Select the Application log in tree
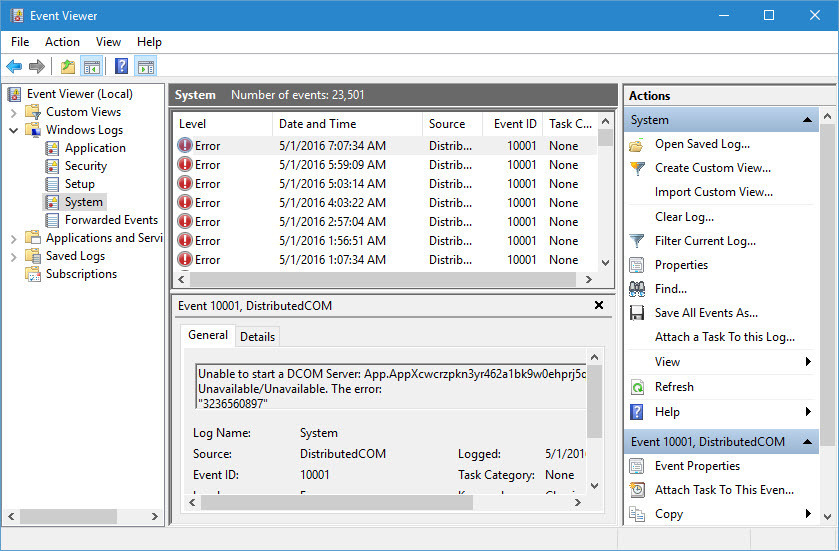839x551 pixels. pos(95,148)
